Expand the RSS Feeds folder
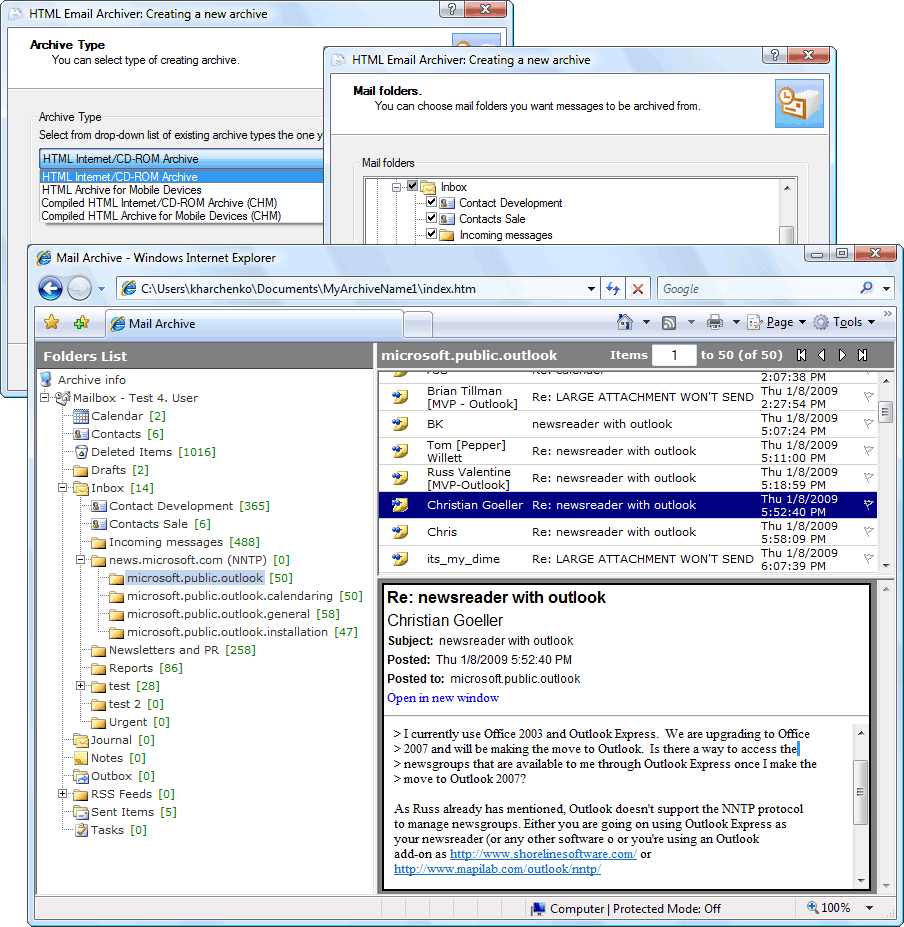 [62, 793]
